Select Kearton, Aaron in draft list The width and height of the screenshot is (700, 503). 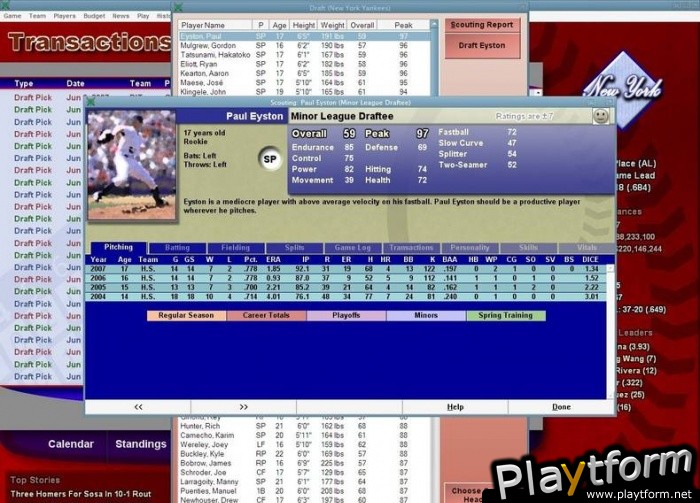[x=304, y=74]
